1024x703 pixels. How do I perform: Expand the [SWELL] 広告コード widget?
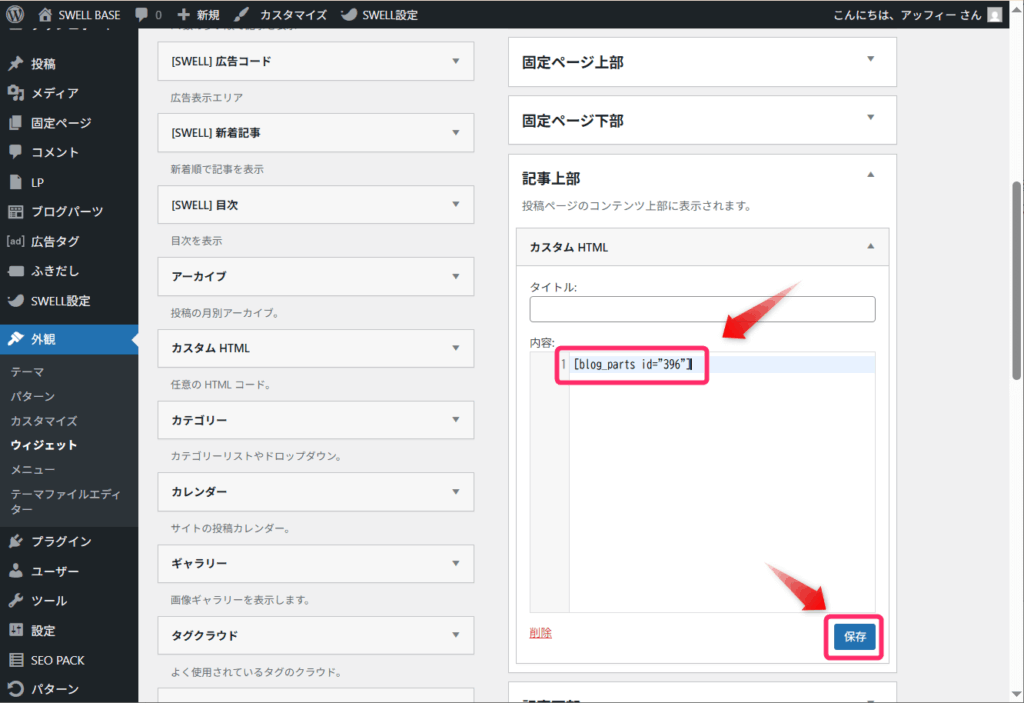[456, 61]
